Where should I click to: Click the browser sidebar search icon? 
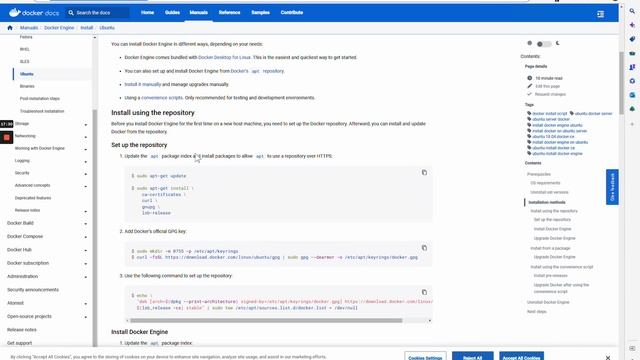click(632, 11)
